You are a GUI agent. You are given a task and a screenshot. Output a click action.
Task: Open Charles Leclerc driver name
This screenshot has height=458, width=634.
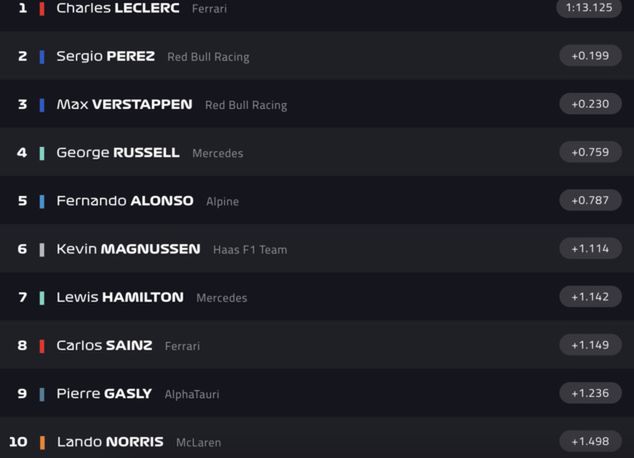tap(118, 8)
